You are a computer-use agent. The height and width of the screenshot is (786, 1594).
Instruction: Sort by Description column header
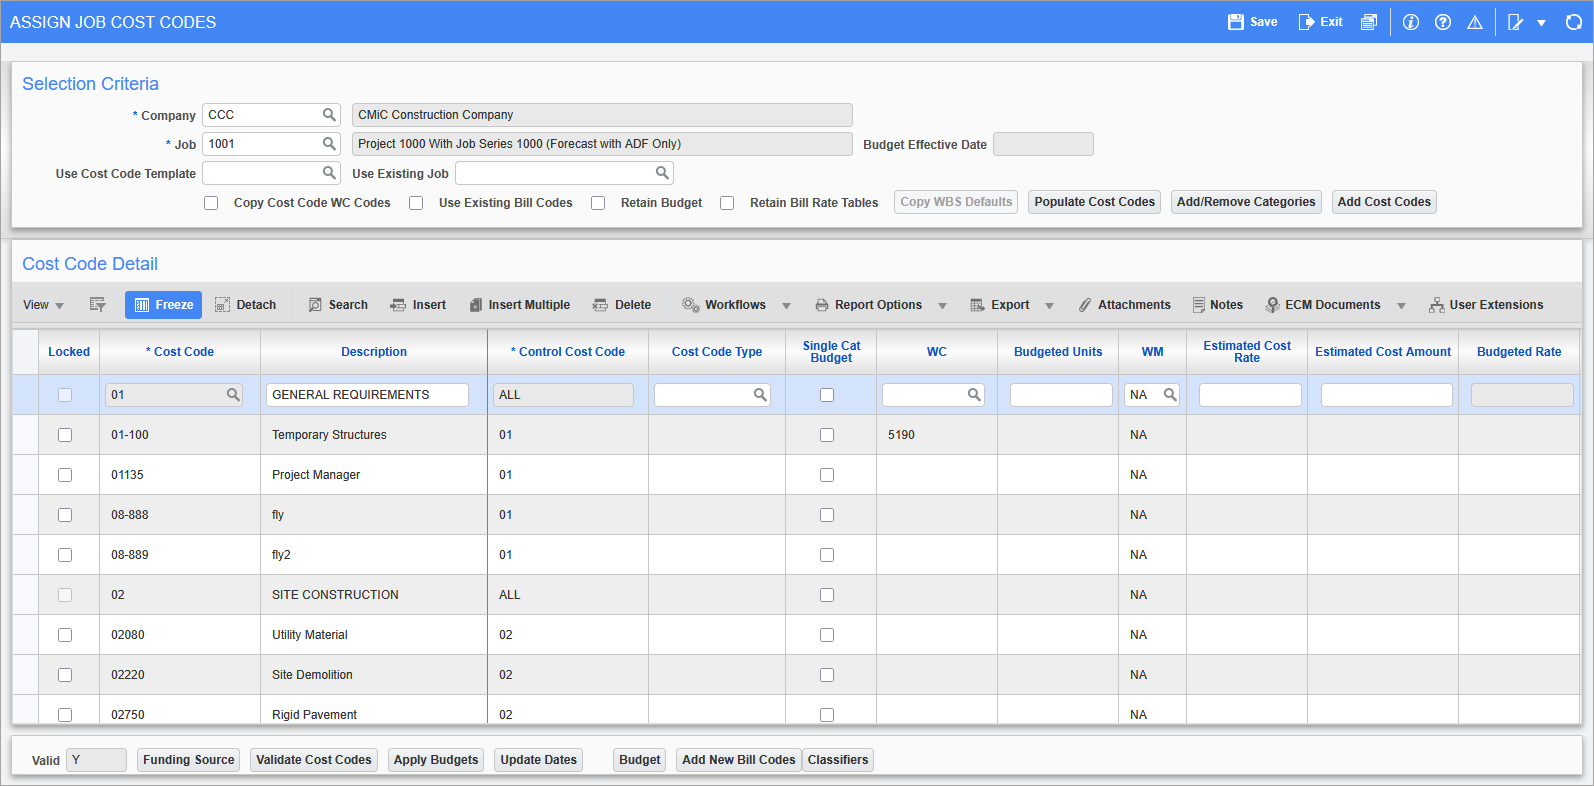pos(374,352)
